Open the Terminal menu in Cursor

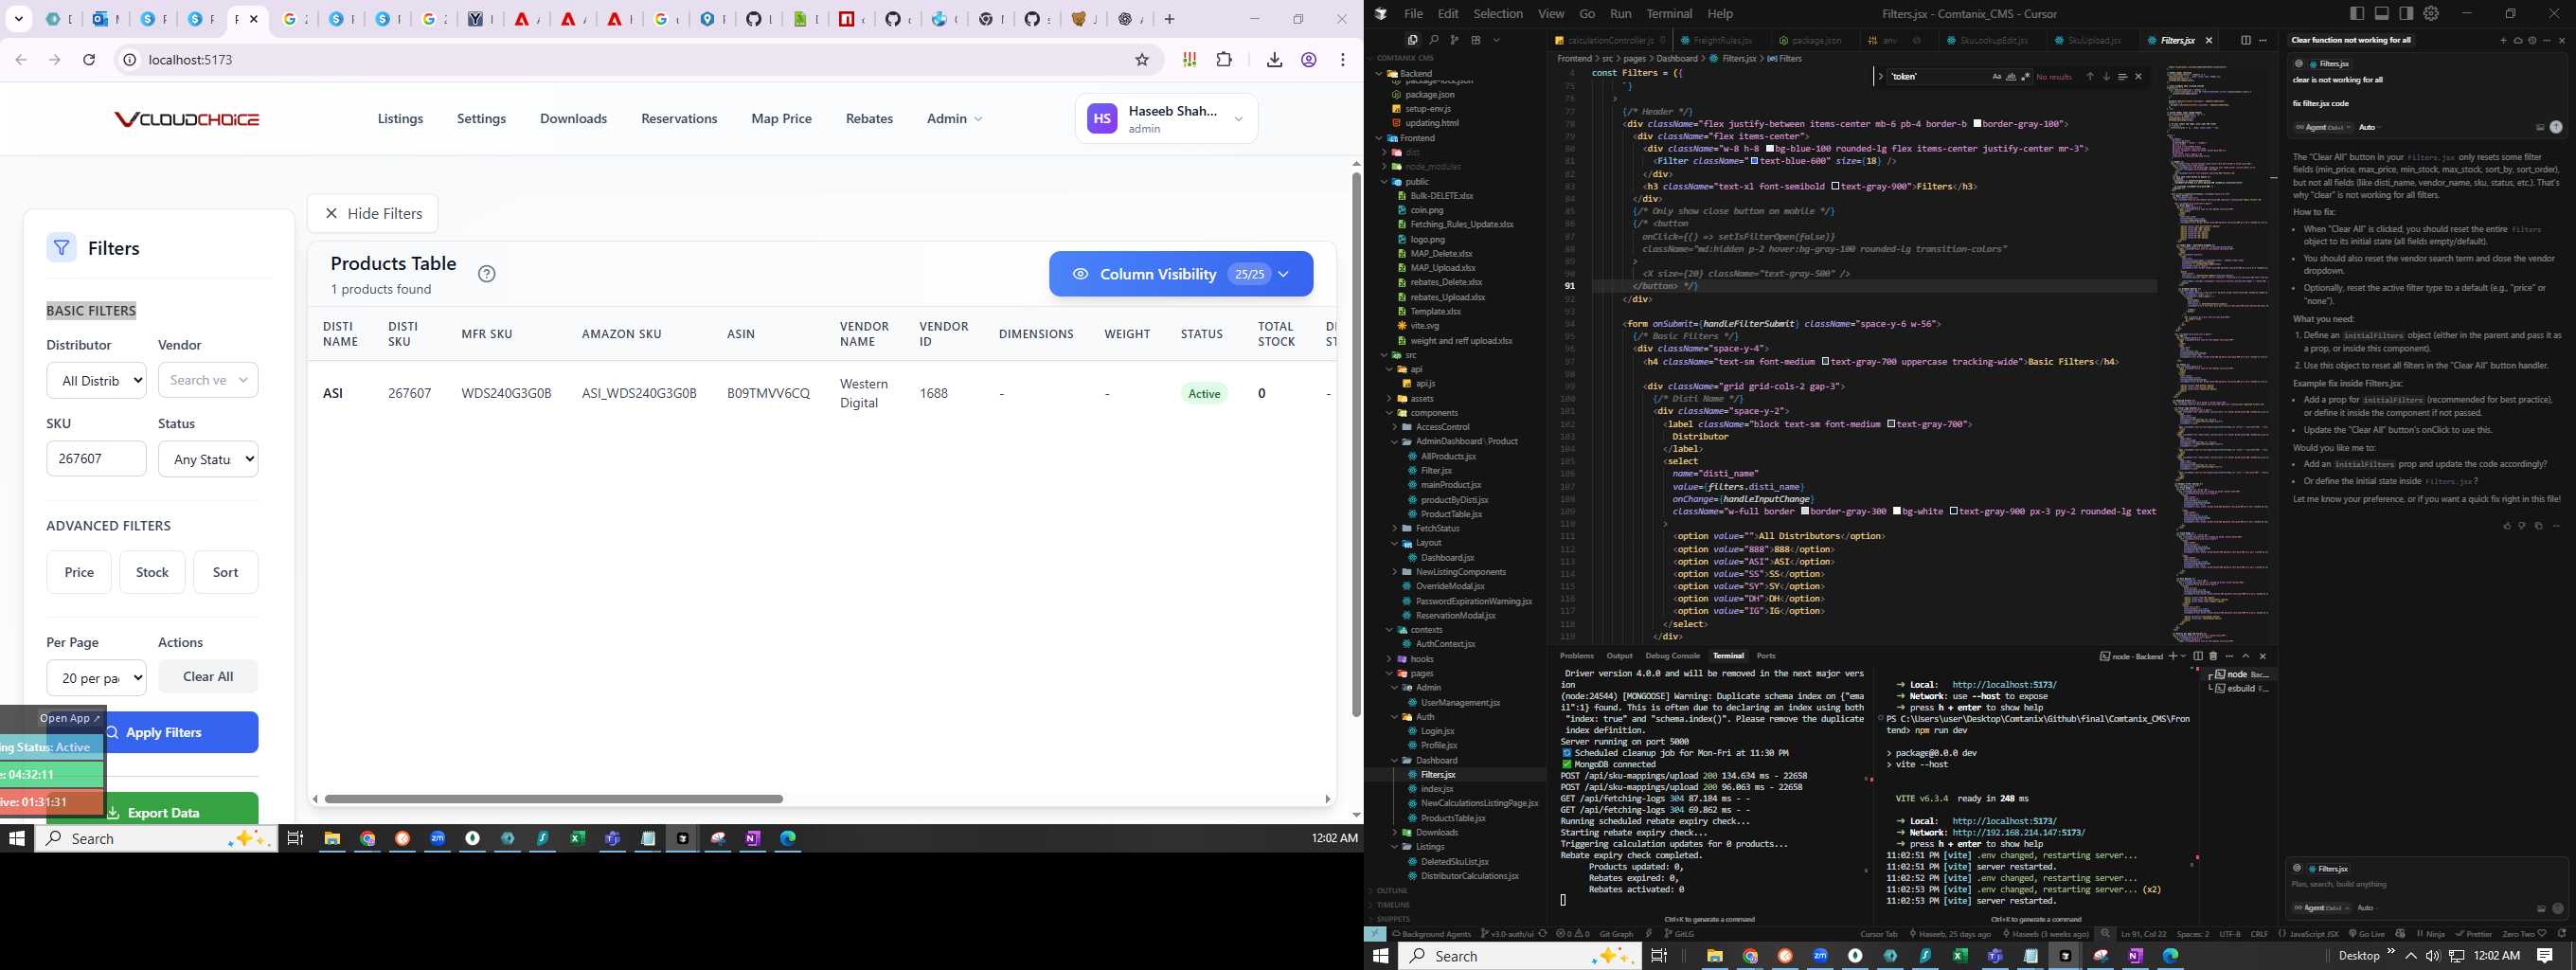pos(1669,13)
